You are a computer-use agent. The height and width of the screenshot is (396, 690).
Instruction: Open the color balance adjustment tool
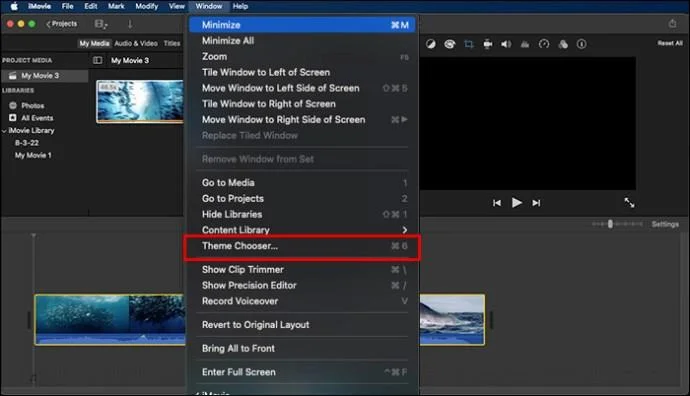coord(431,44)
